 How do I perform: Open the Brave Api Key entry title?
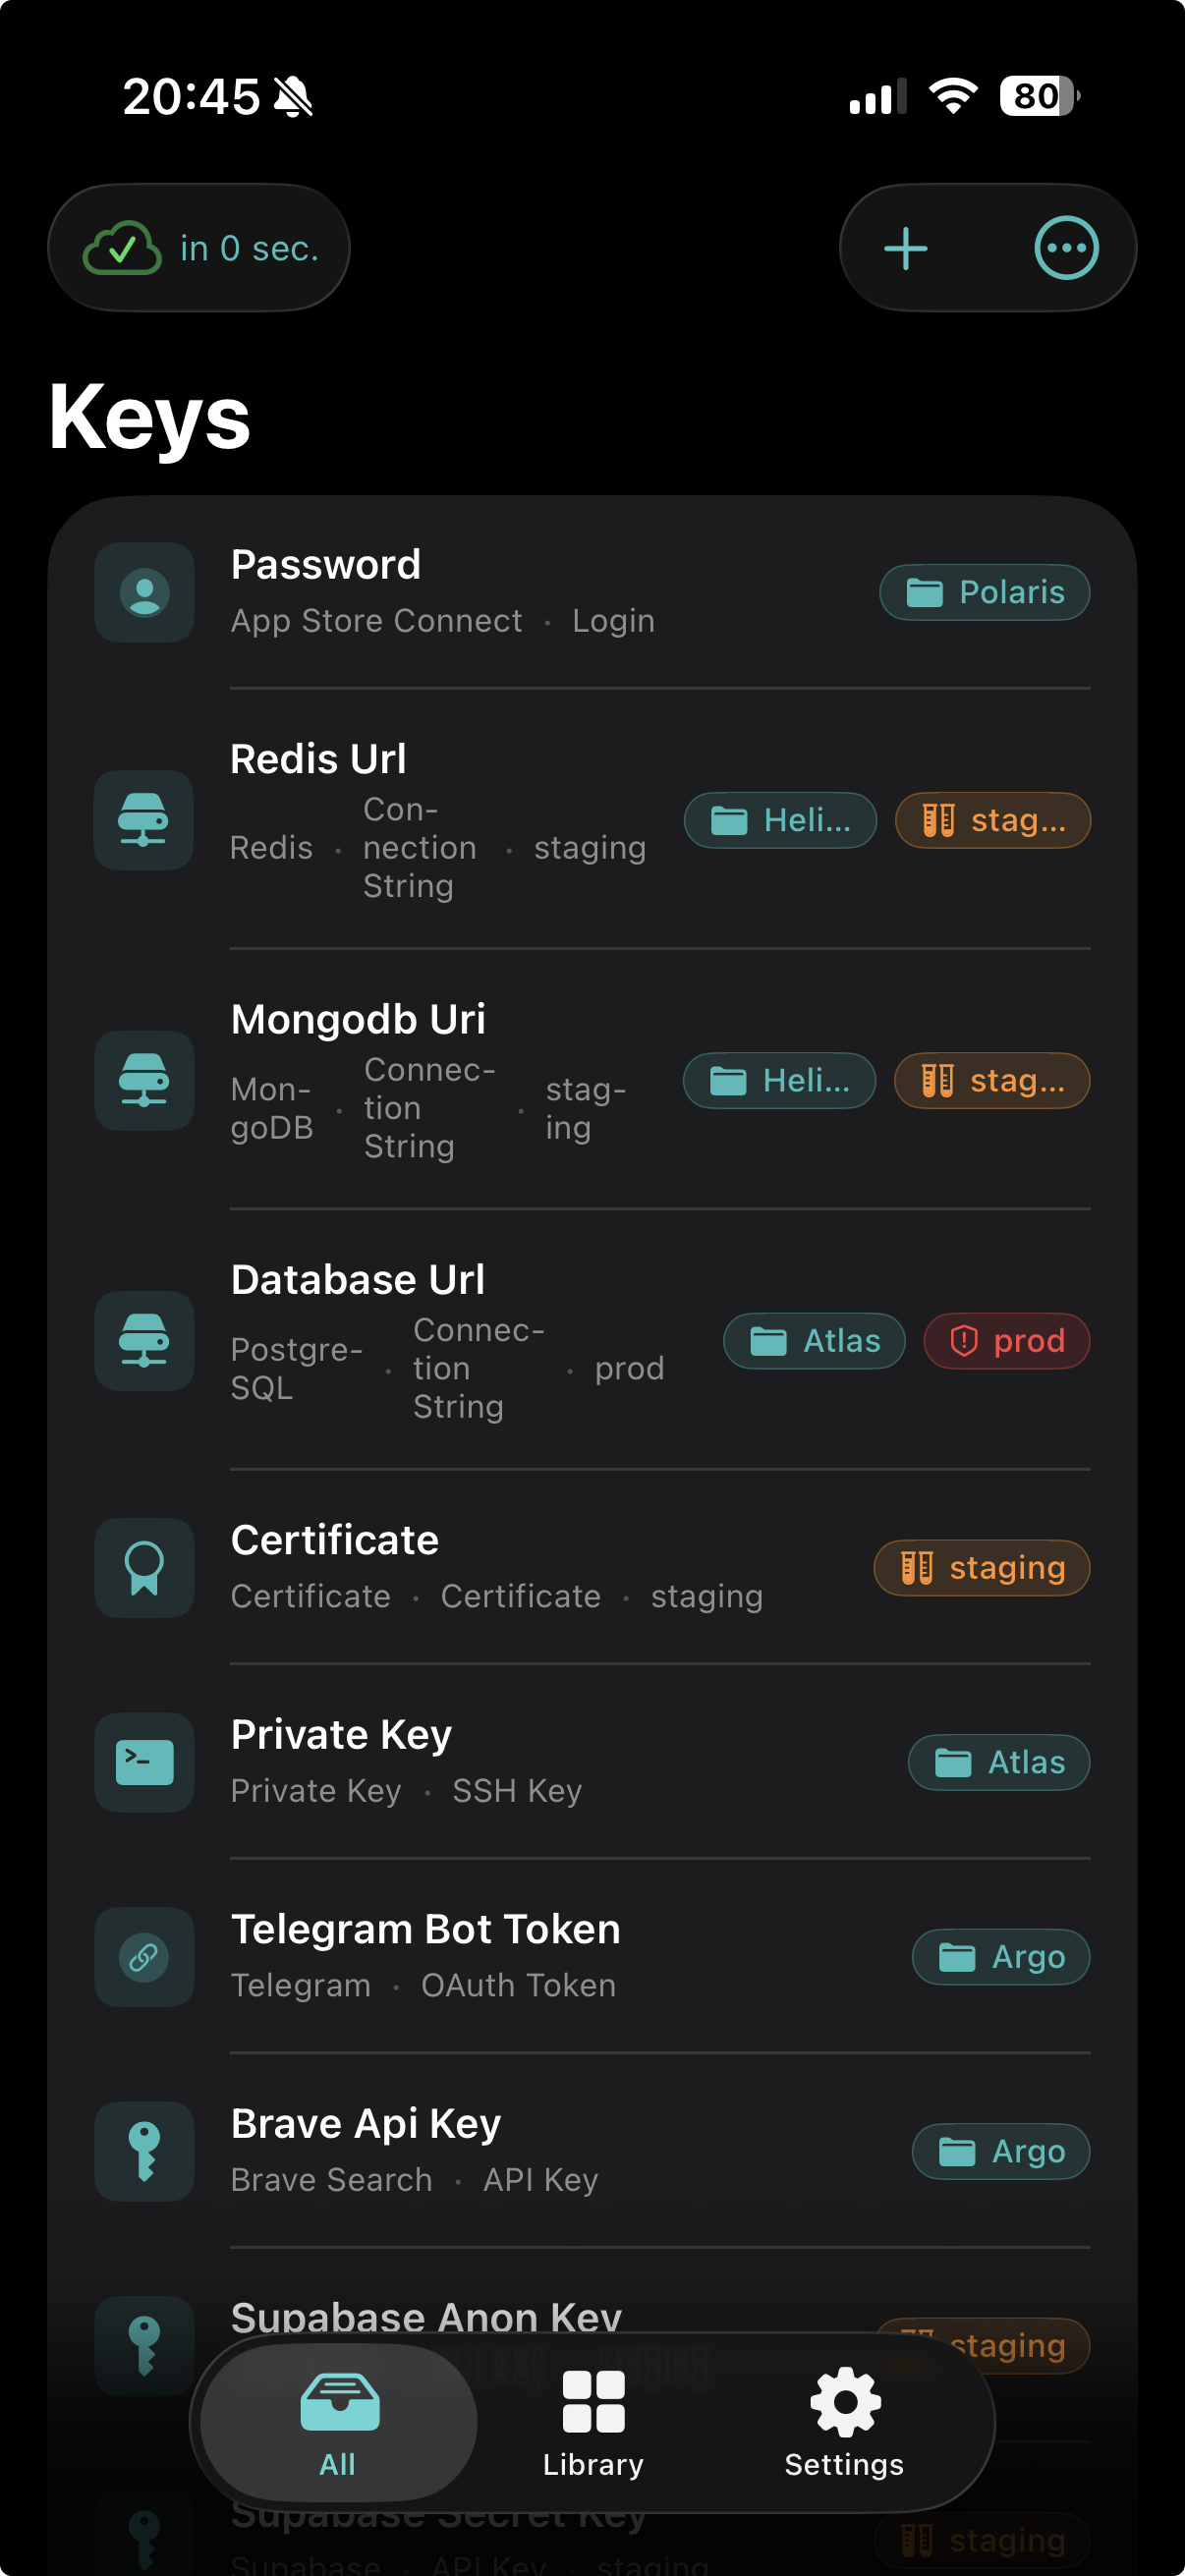tap(366, 2124)
